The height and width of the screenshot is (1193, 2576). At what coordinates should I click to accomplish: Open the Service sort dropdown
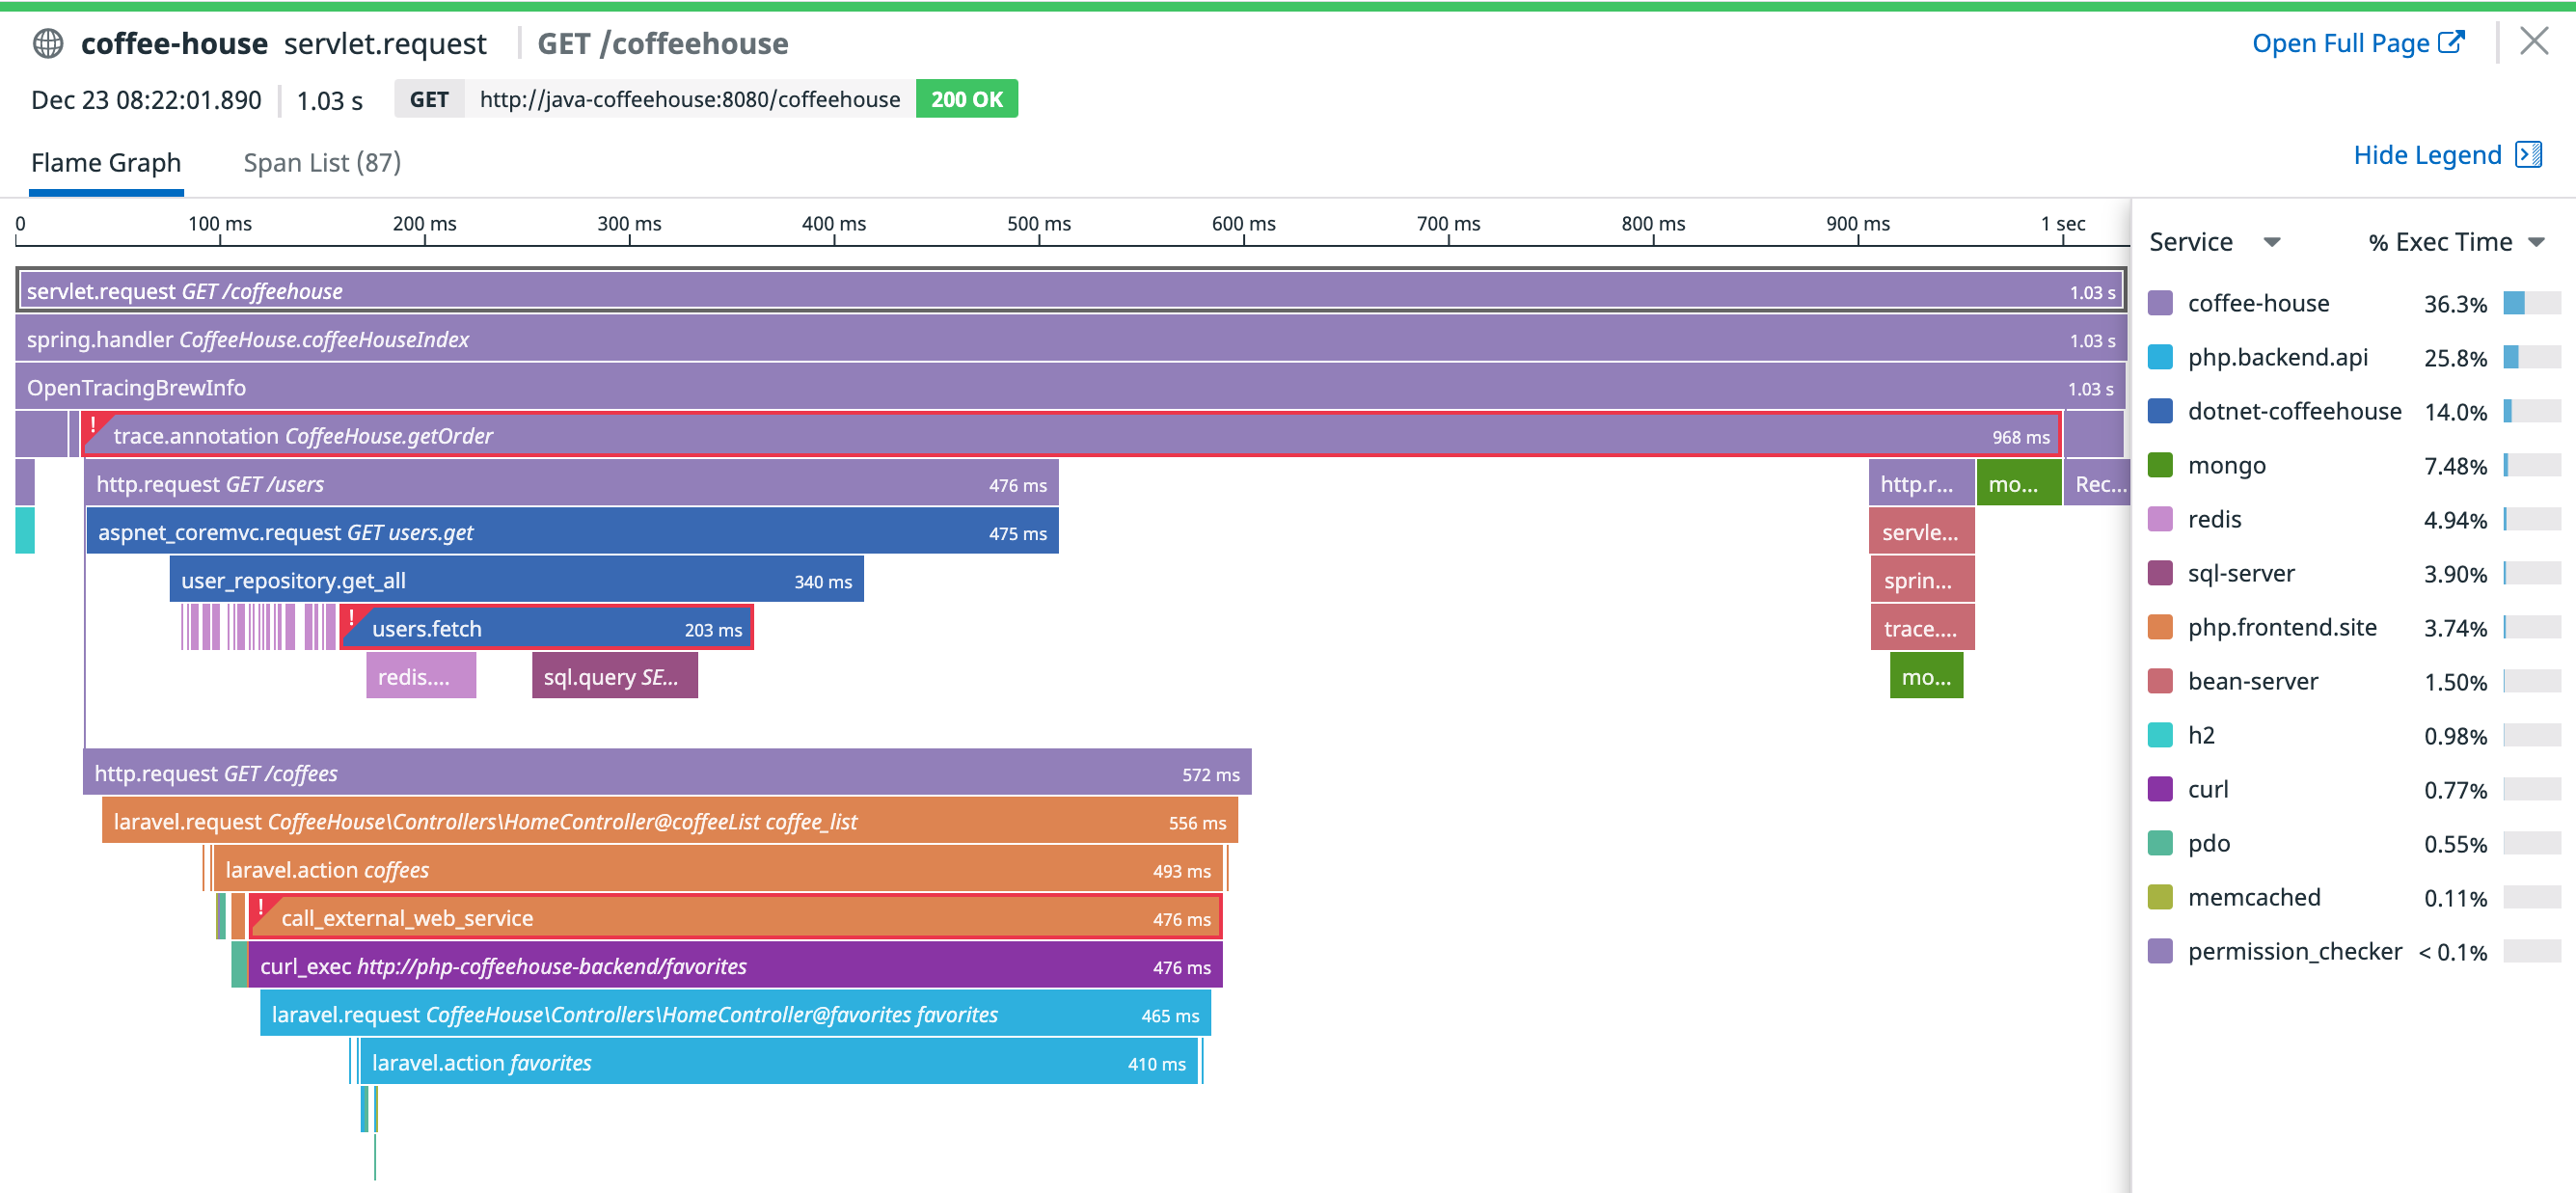pyautogui.click(x=2273, y=241)
